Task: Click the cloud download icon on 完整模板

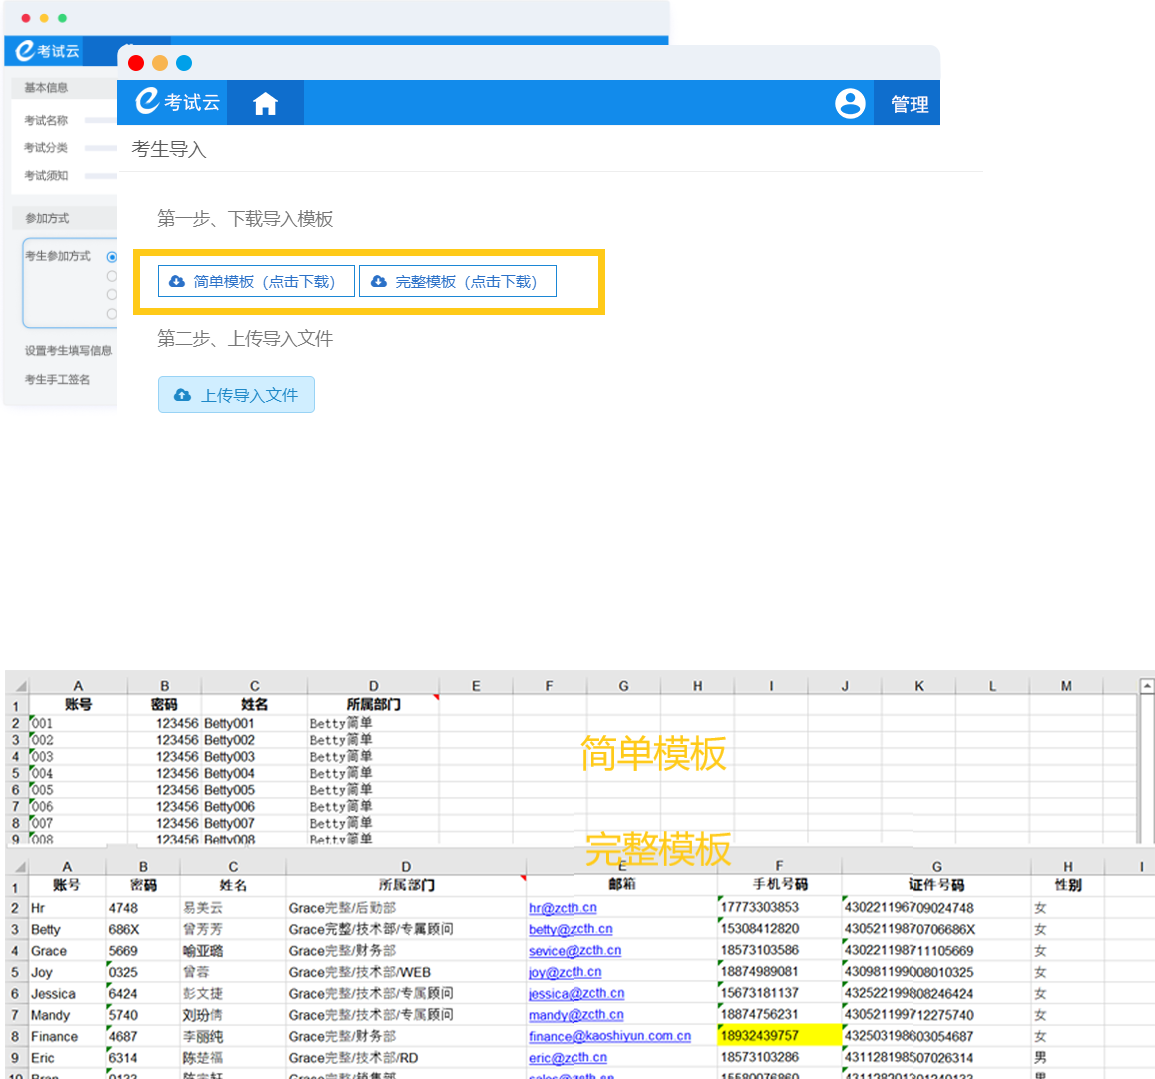Action: (378, 282)
